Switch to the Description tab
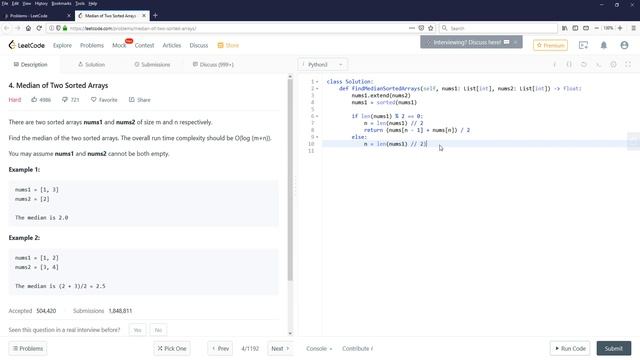Viewport: 640px width, 360px height. coord(30,64)
